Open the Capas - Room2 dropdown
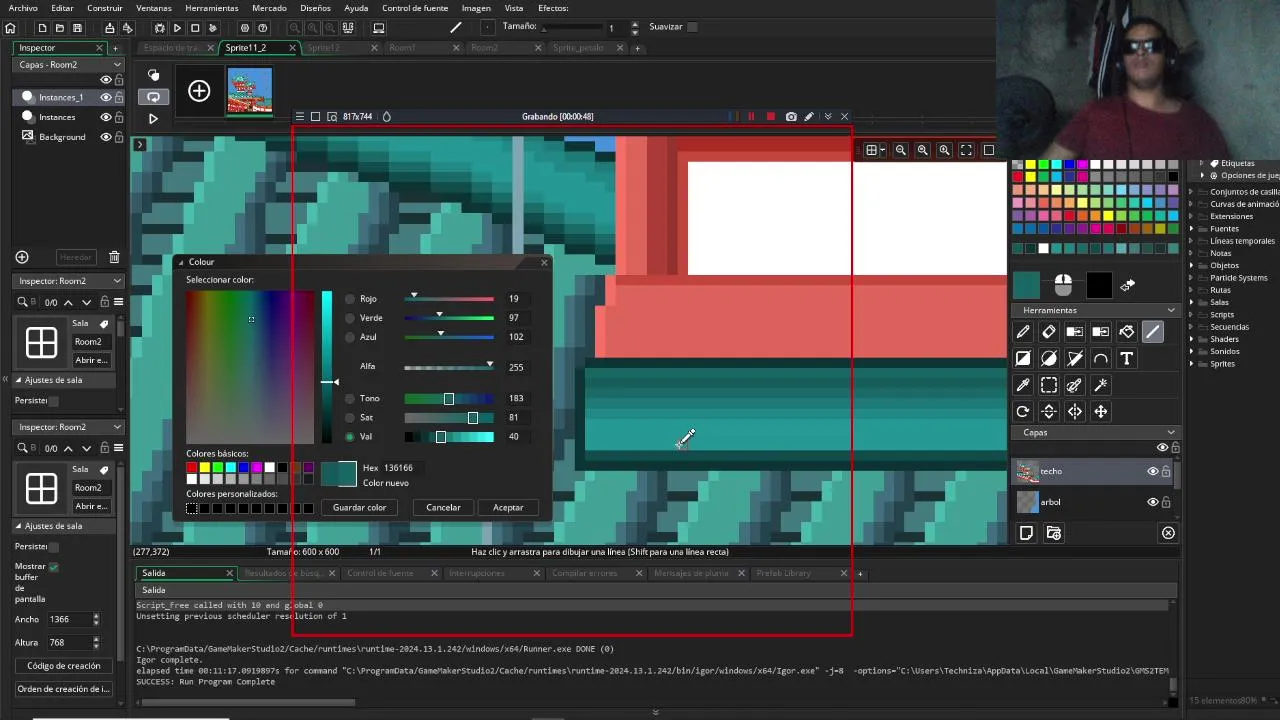The width and height of the screenshot is (1280, 720). tap(69, 65)
